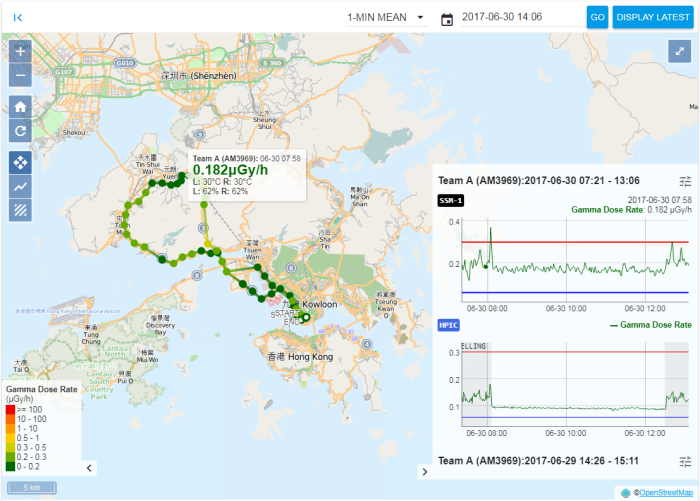This screenshot has height=501, width=700.
Task: Click the 5 km map scale bar
Action: pos(32,487)
